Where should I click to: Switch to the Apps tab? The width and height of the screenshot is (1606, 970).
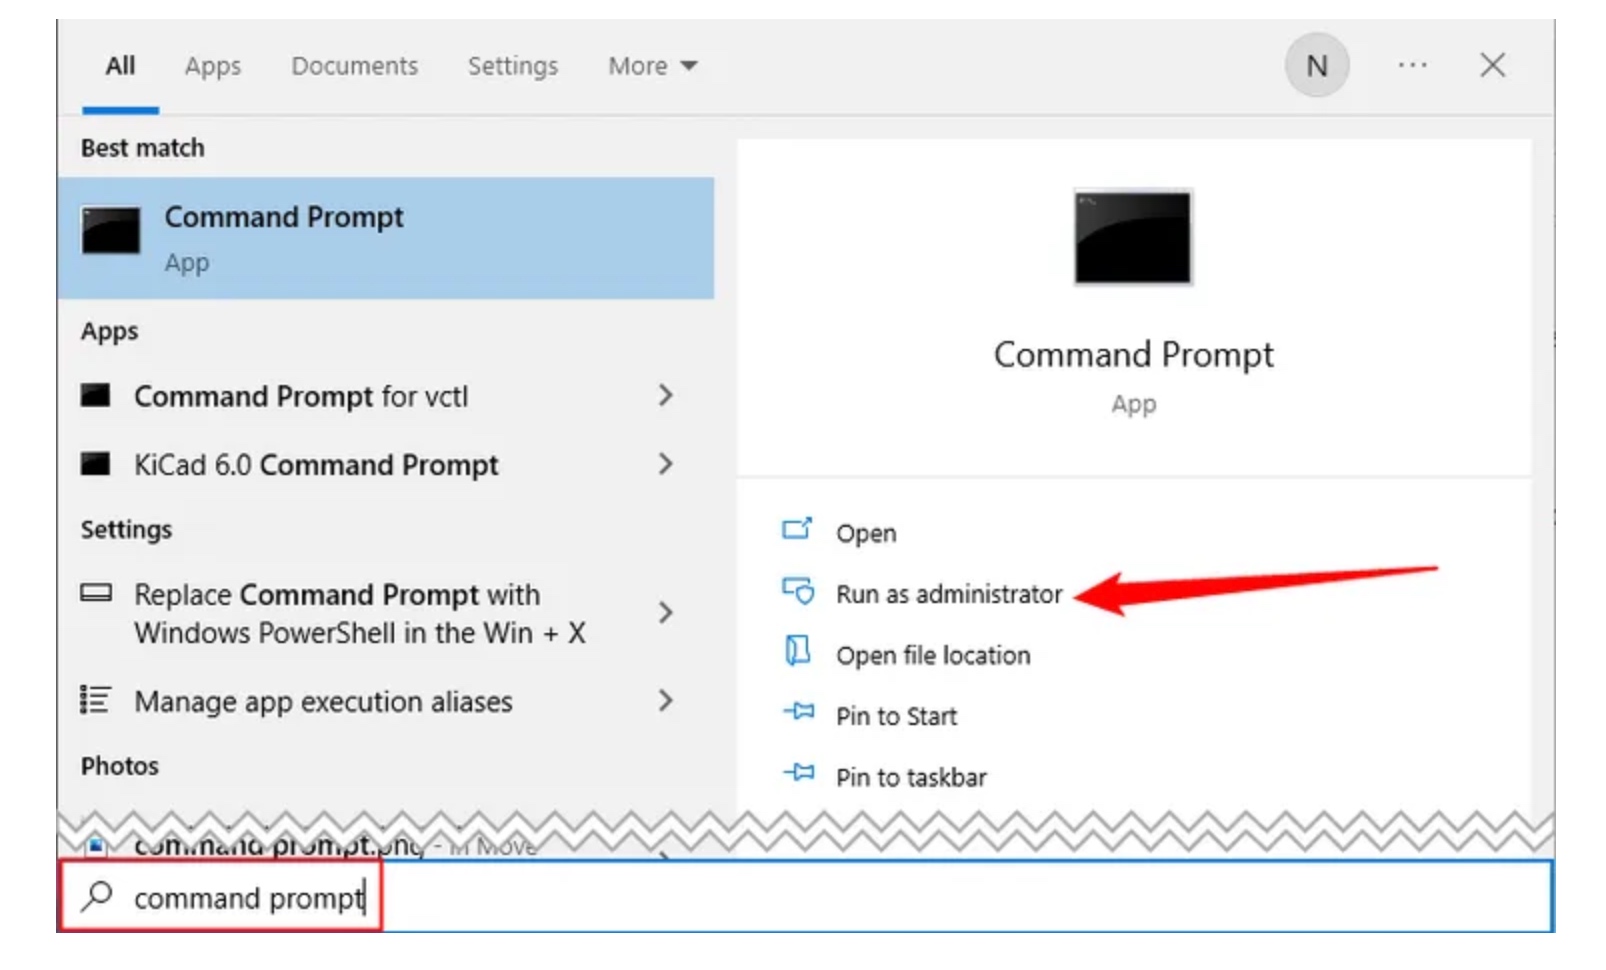click(x=212, y=67)
